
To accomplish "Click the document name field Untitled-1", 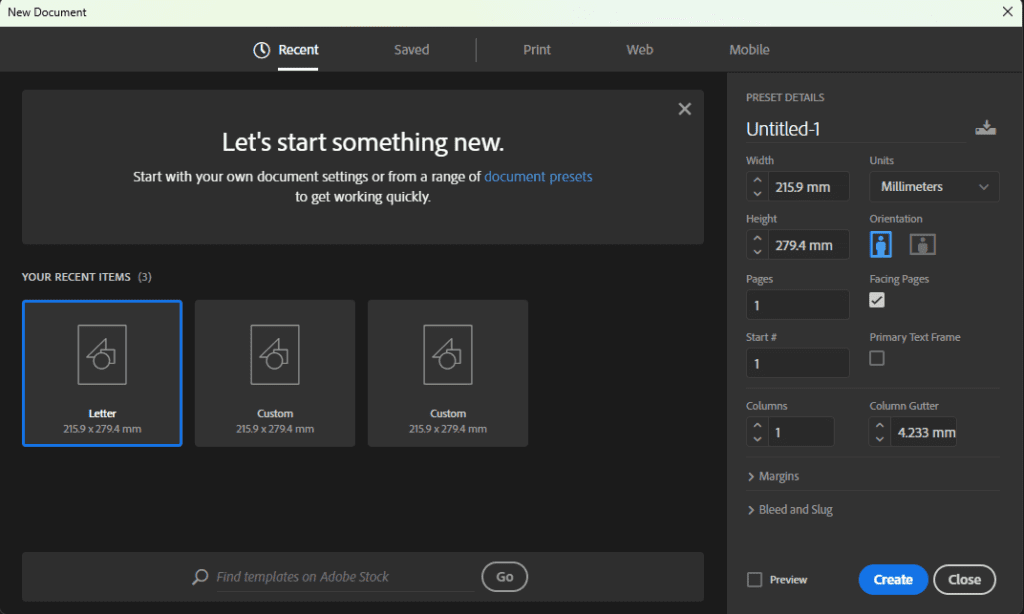I will 855,129.
